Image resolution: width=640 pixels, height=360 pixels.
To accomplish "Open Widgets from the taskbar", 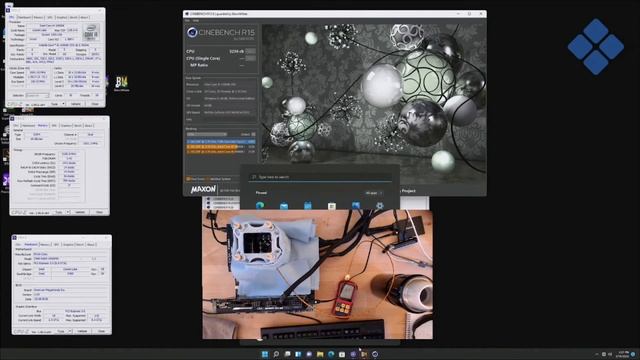I will click(298, 354).
